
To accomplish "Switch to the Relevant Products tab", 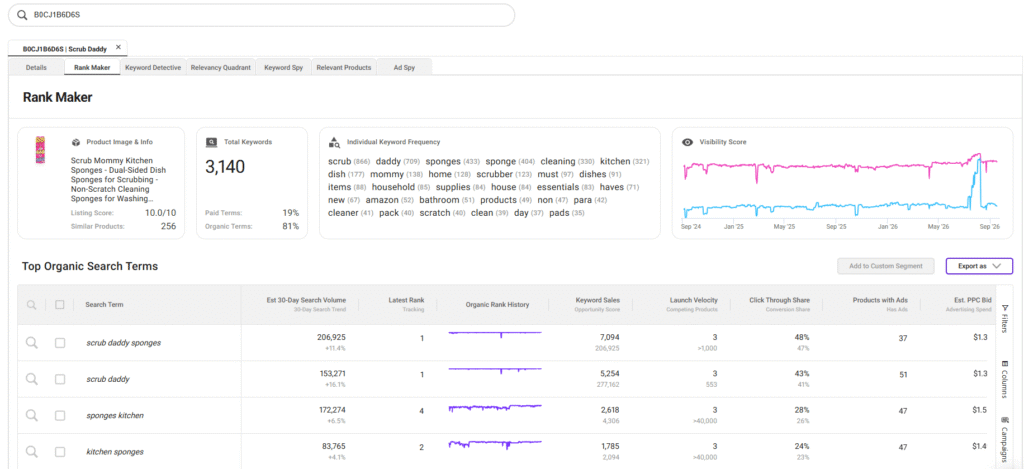I will point(344,67).
